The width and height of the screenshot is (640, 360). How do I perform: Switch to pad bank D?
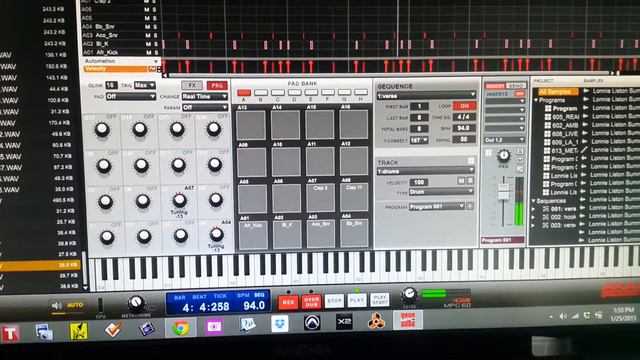294,93
